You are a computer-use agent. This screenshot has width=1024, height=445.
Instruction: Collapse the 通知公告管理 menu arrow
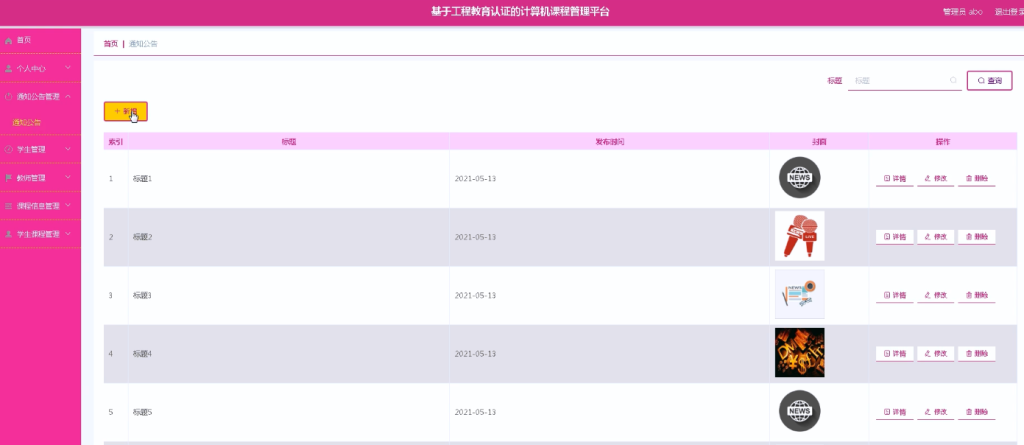tap(68, 96)
